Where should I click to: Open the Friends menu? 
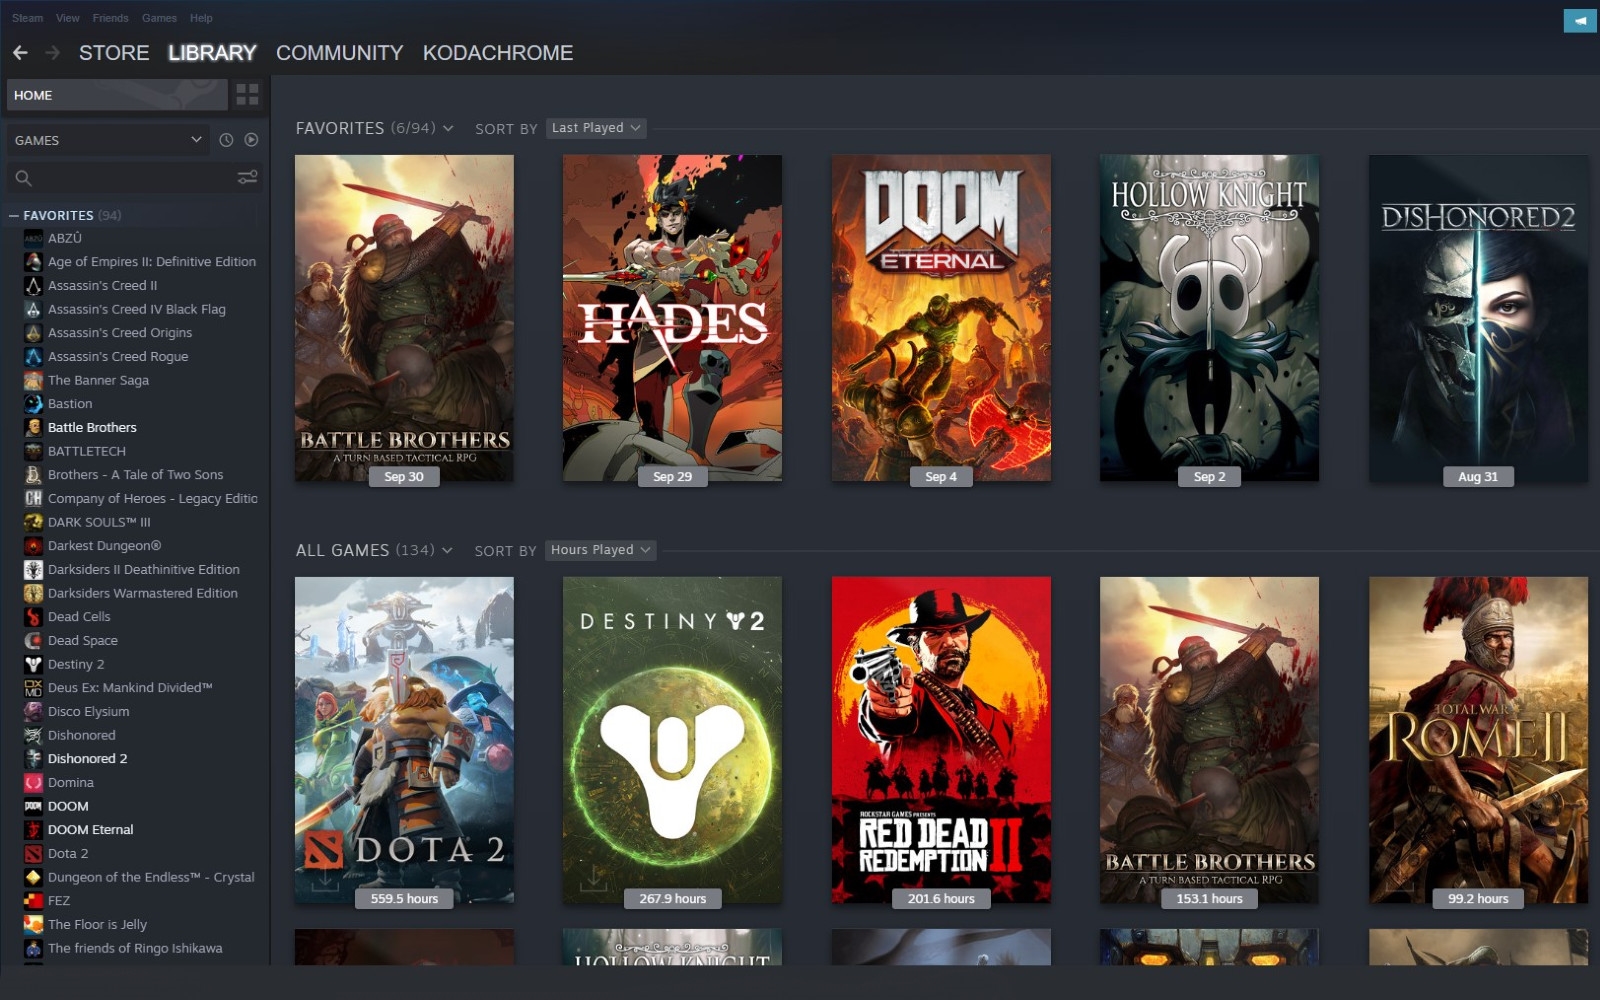coord(110,18)
